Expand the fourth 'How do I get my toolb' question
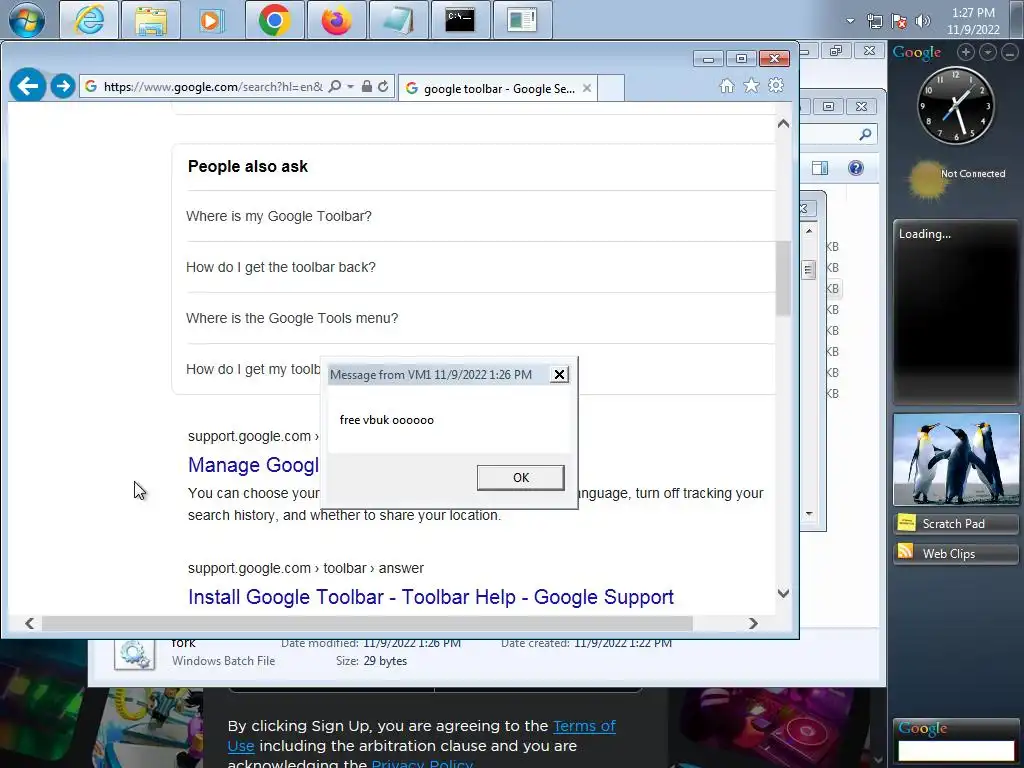 coord(253,369)
